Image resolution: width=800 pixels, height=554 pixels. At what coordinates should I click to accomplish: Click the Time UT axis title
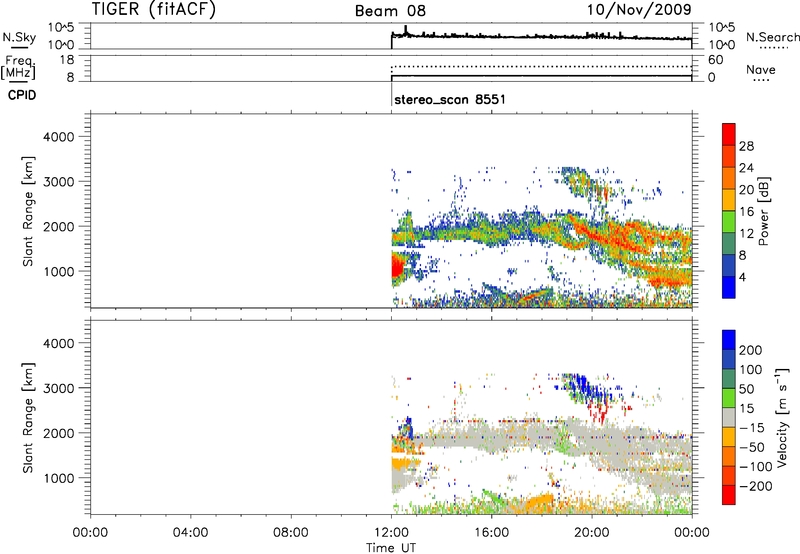(x=391, y=547)
